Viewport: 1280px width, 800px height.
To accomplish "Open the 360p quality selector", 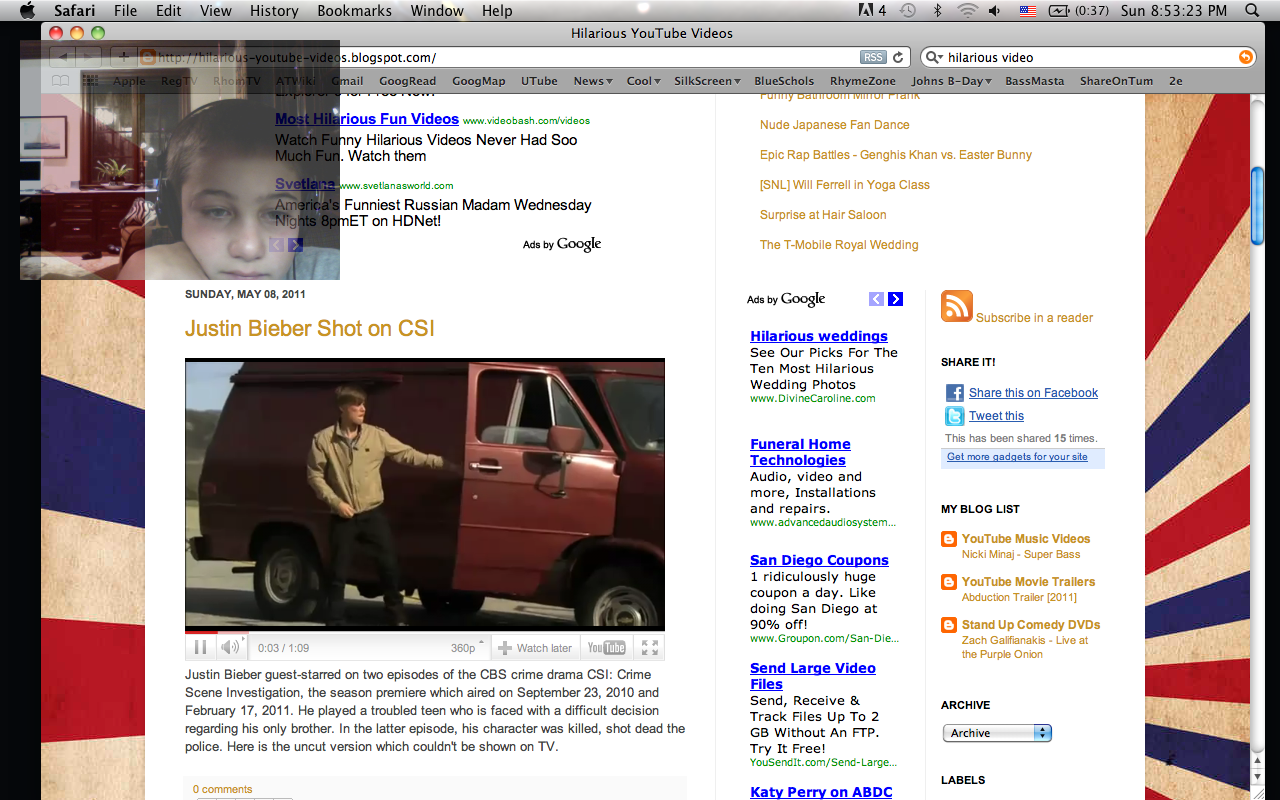I will tap(467, 647).
